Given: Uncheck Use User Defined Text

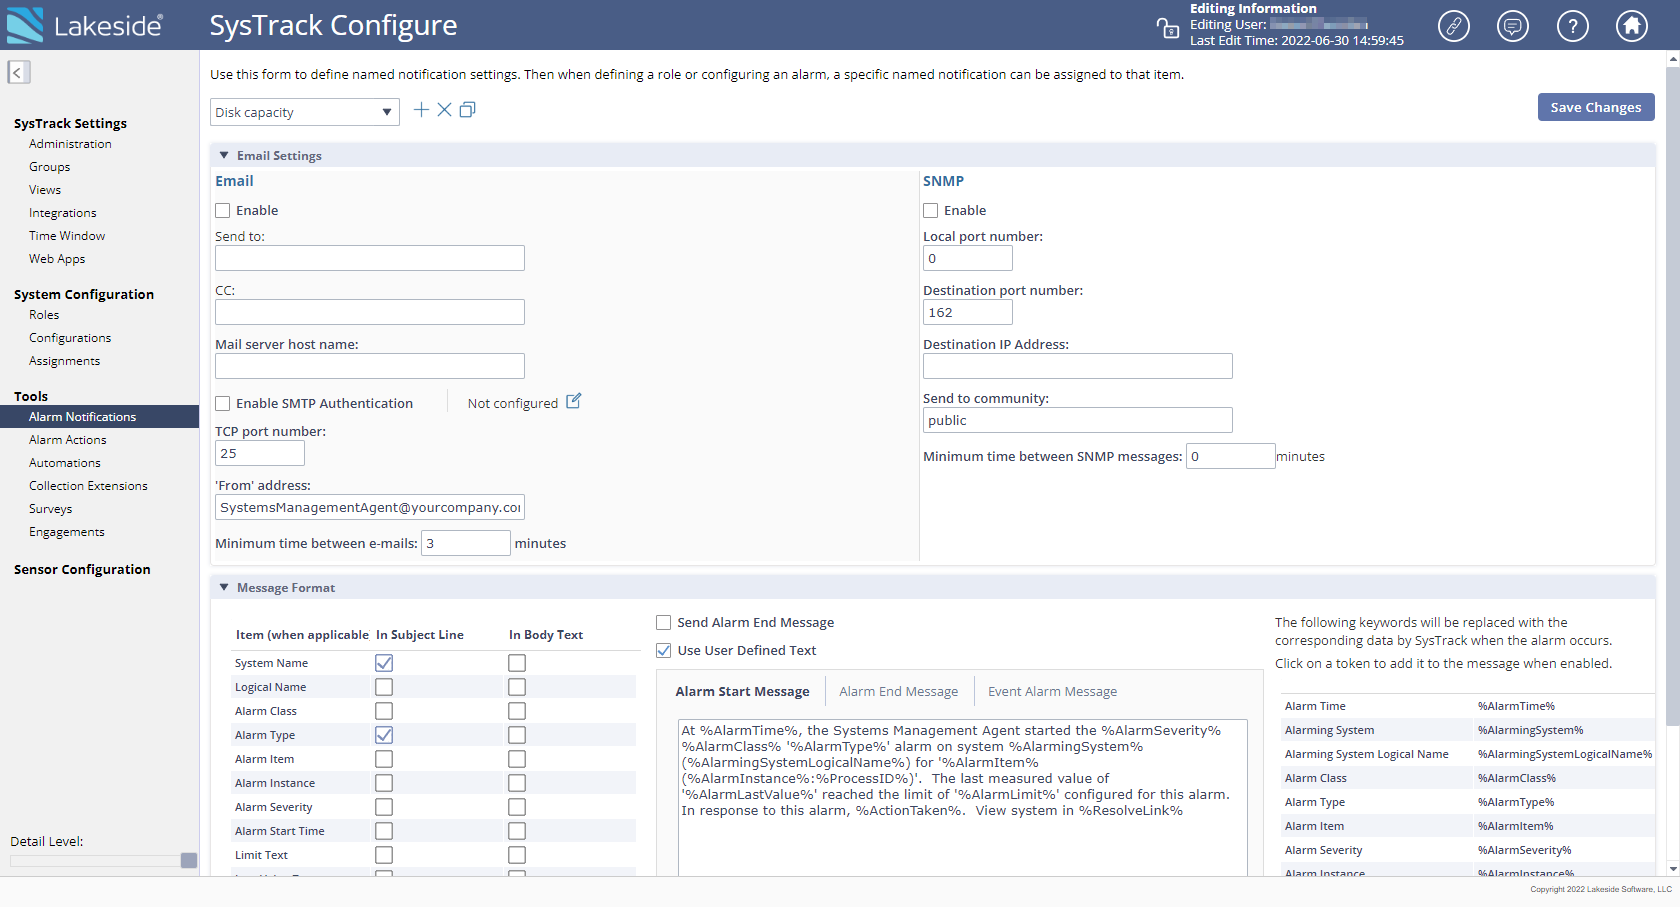Looking at the screenshot, I should pyautogui.click(x=664, y=651).
